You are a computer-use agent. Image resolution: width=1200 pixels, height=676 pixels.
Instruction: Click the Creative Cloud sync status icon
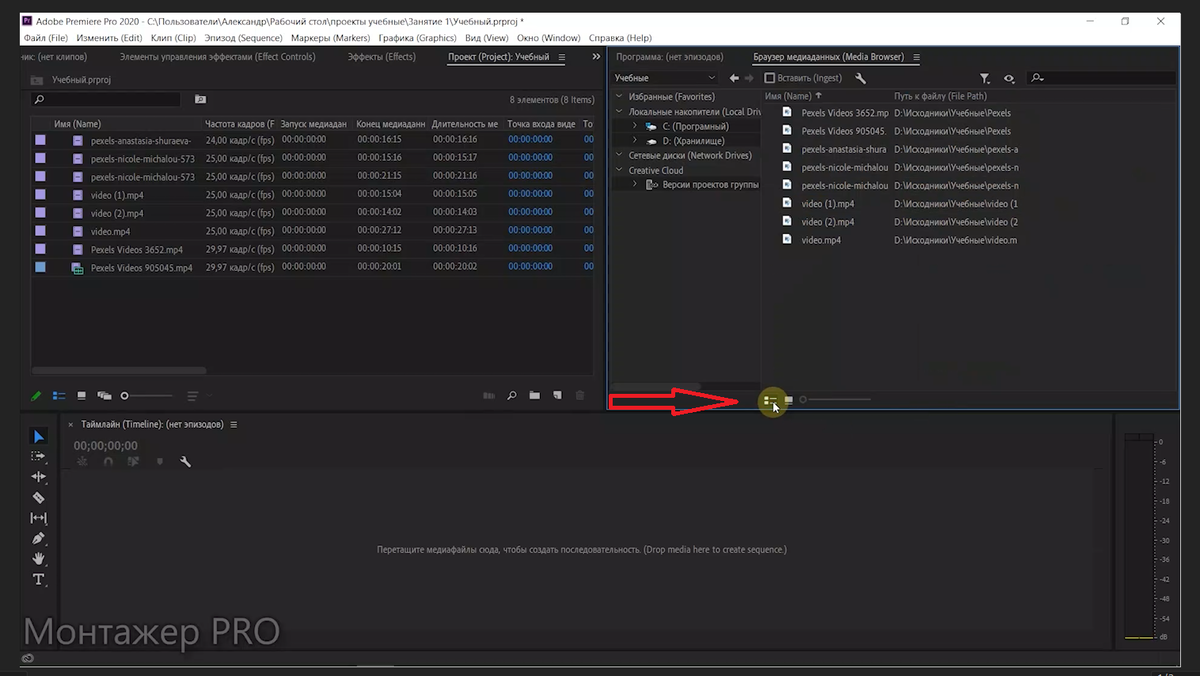[28, 658]
